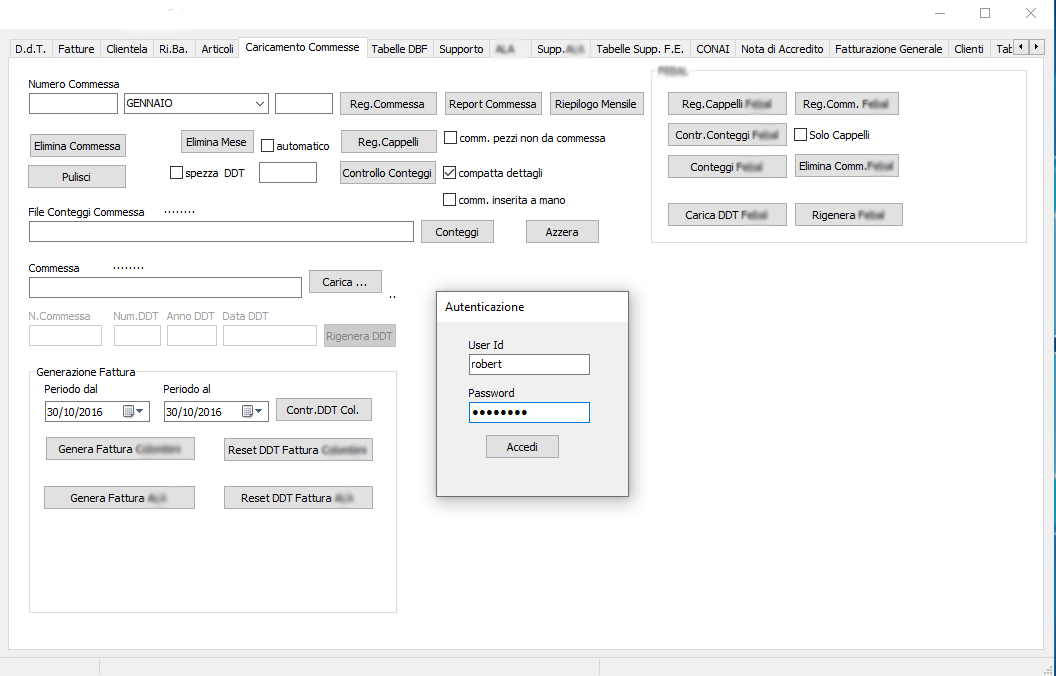Viewport: 1056px width, 676px height.
Task: Click the Azzera button
Action: (x=562, y=232)
